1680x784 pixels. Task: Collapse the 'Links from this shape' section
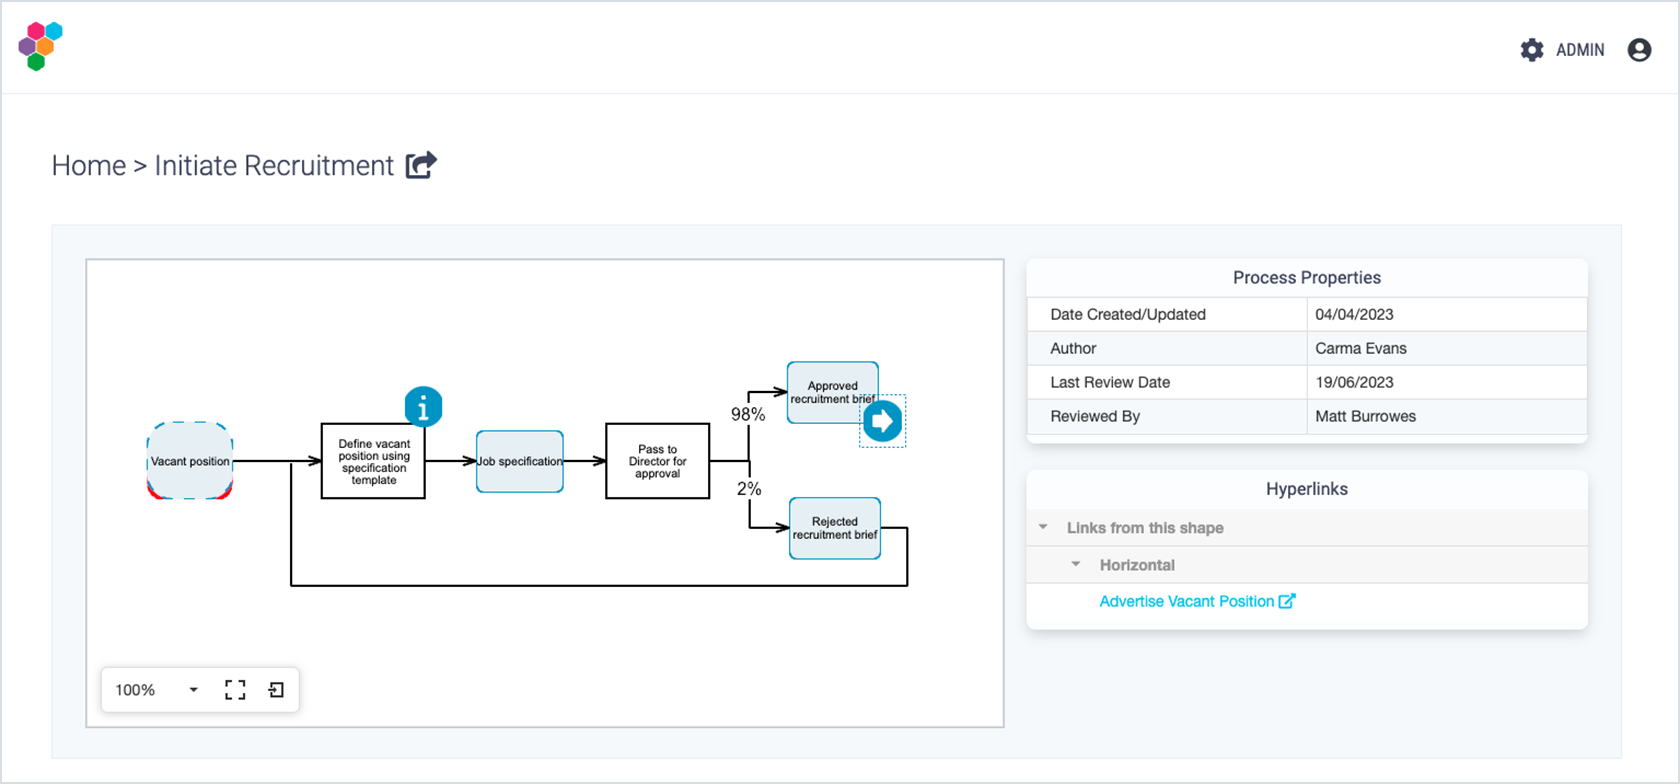pyautogui.click(x=1043, y=528)
